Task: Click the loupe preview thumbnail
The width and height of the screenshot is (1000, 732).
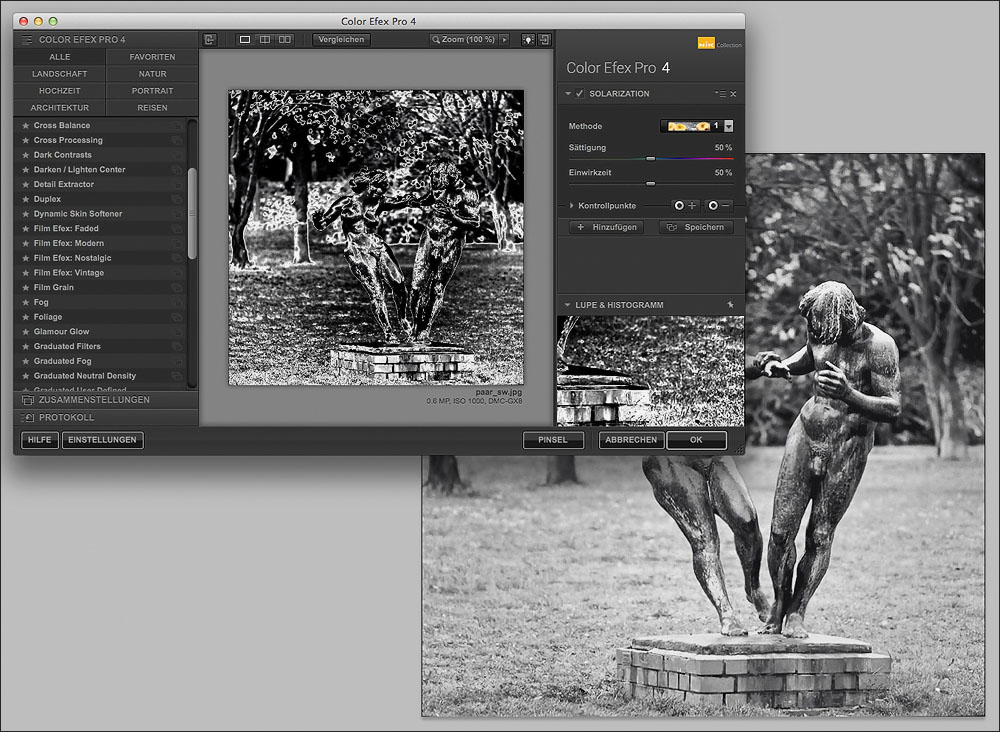Action: point(651,370)
